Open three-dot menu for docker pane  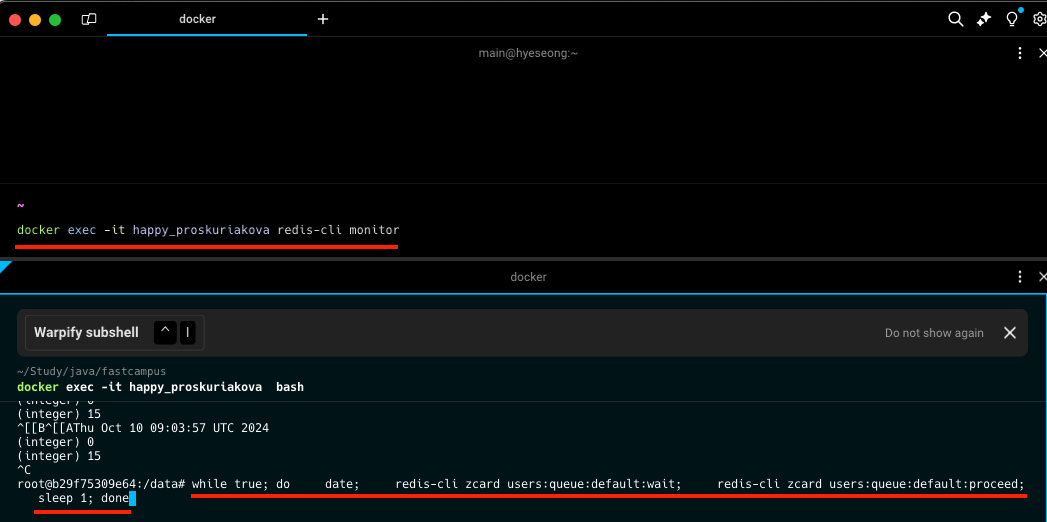(x=1020, y=276)
